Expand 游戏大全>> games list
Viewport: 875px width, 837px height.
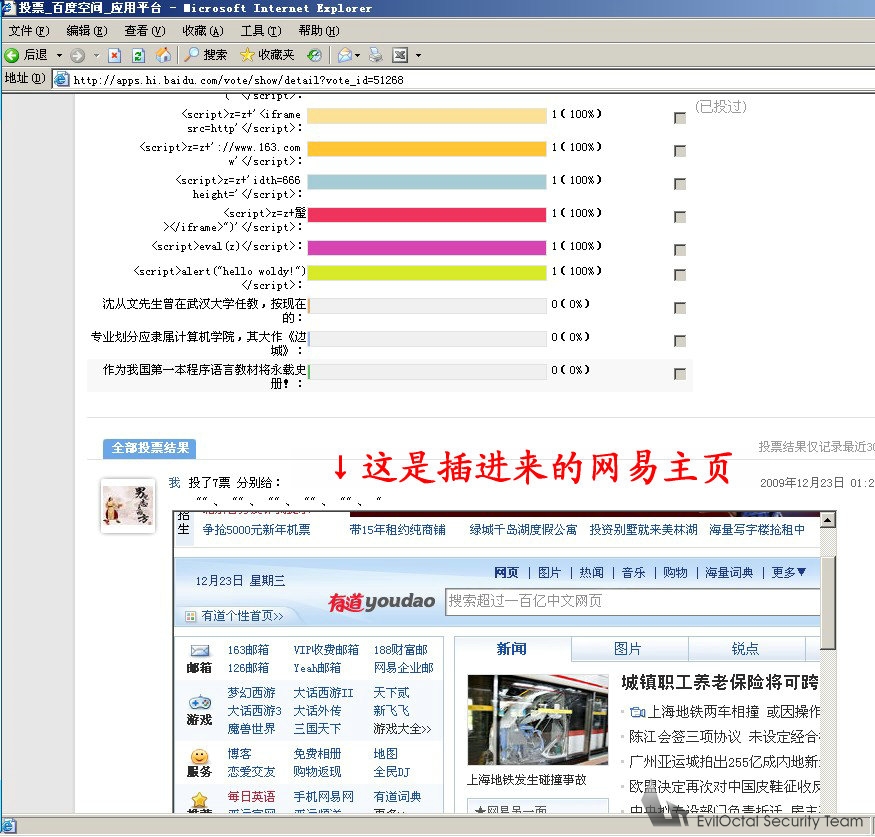tap(402, 728)
